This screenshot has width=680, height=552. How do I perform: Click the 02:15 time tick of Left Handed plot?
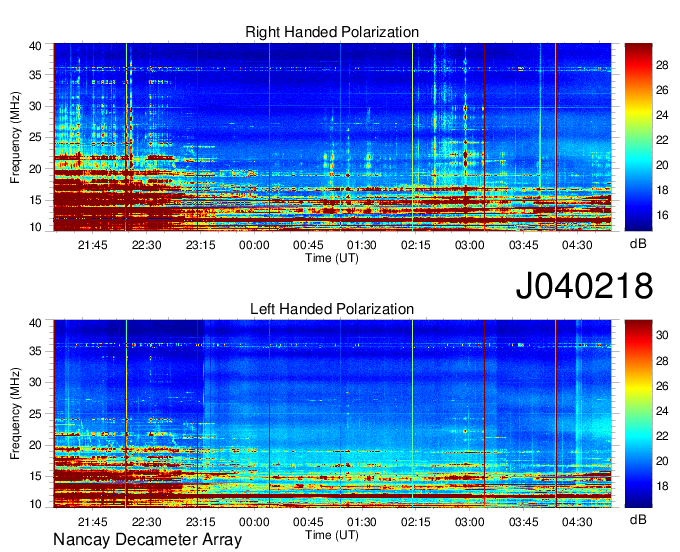(415, 522)
